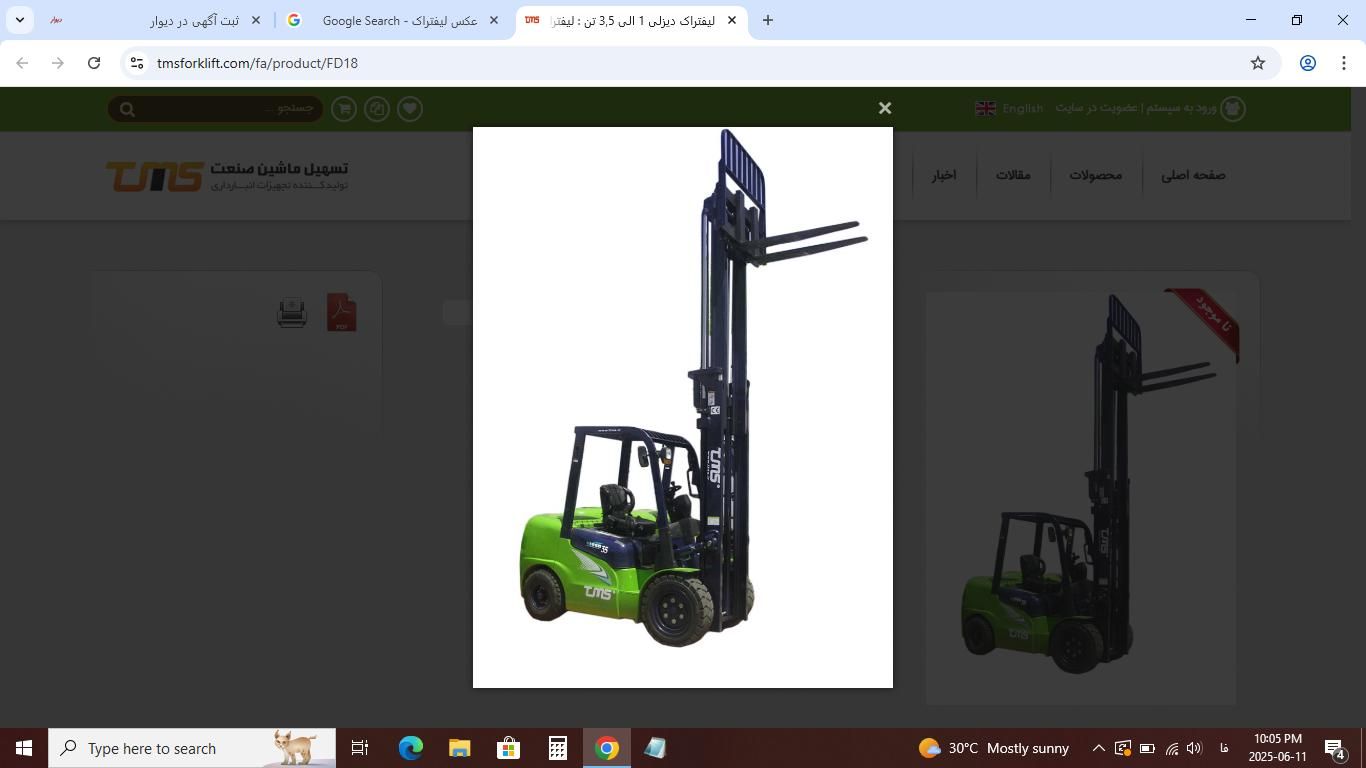Open Task View on the taskbar
The image size is (1366, 768).
[360, 748]
